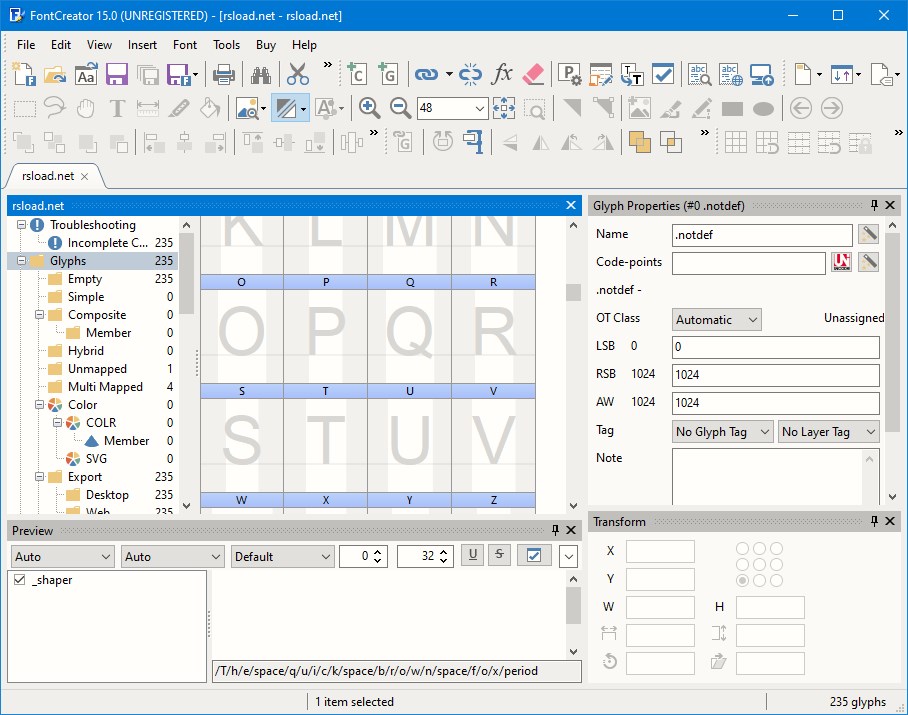Click the pink eraser toolbar icon
Image resolution: width=908 pixels, height=715 pixels.
click(534, 74)
